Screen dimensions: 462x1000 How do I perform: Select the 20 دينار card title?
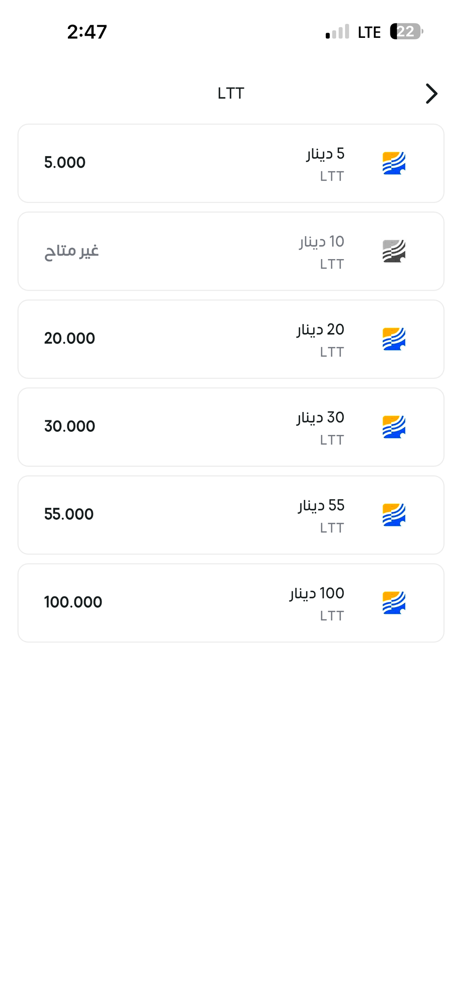[320, 330]
